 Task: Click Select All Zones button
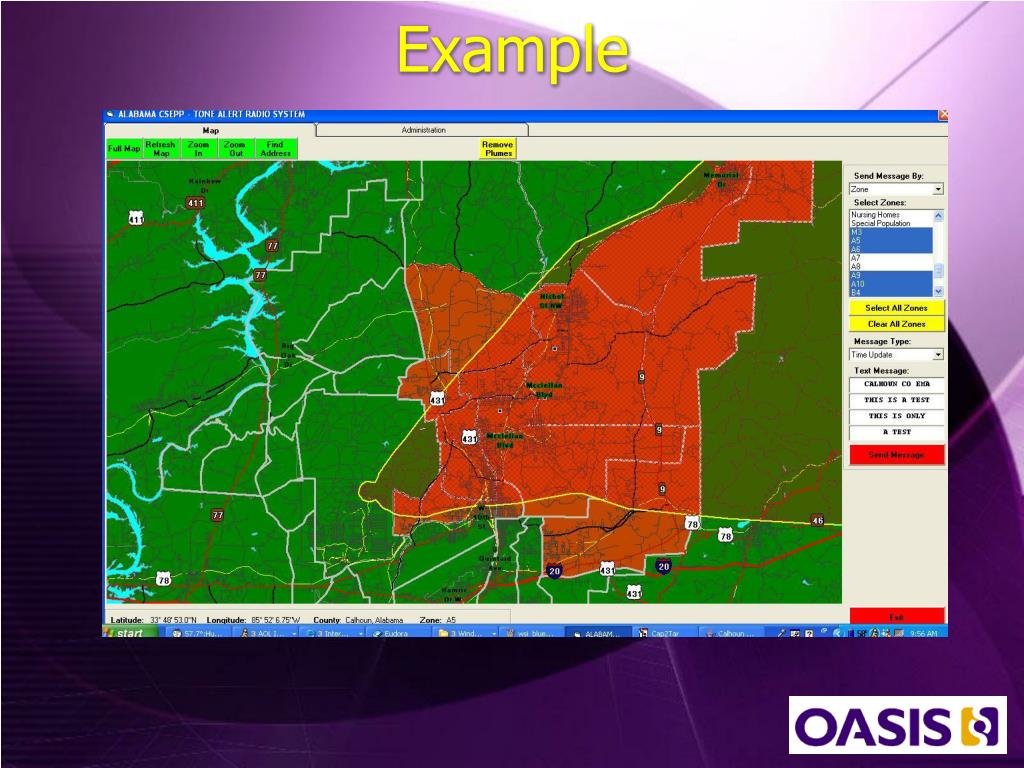(897, 308)
